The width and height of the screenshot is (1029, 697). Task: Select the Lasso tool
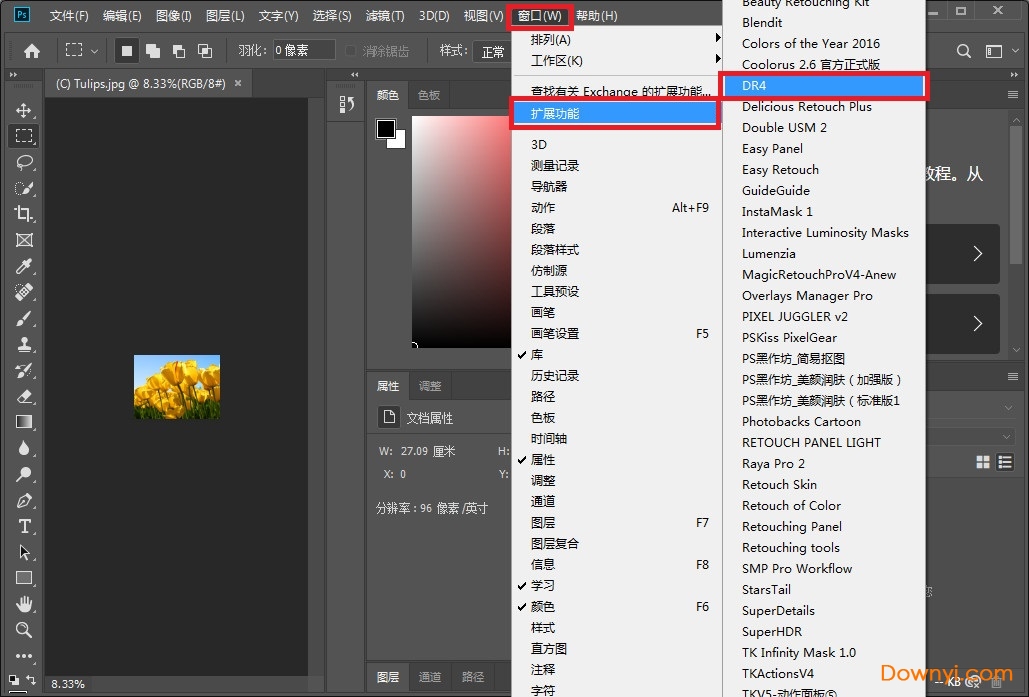click(x=24, y=162)
